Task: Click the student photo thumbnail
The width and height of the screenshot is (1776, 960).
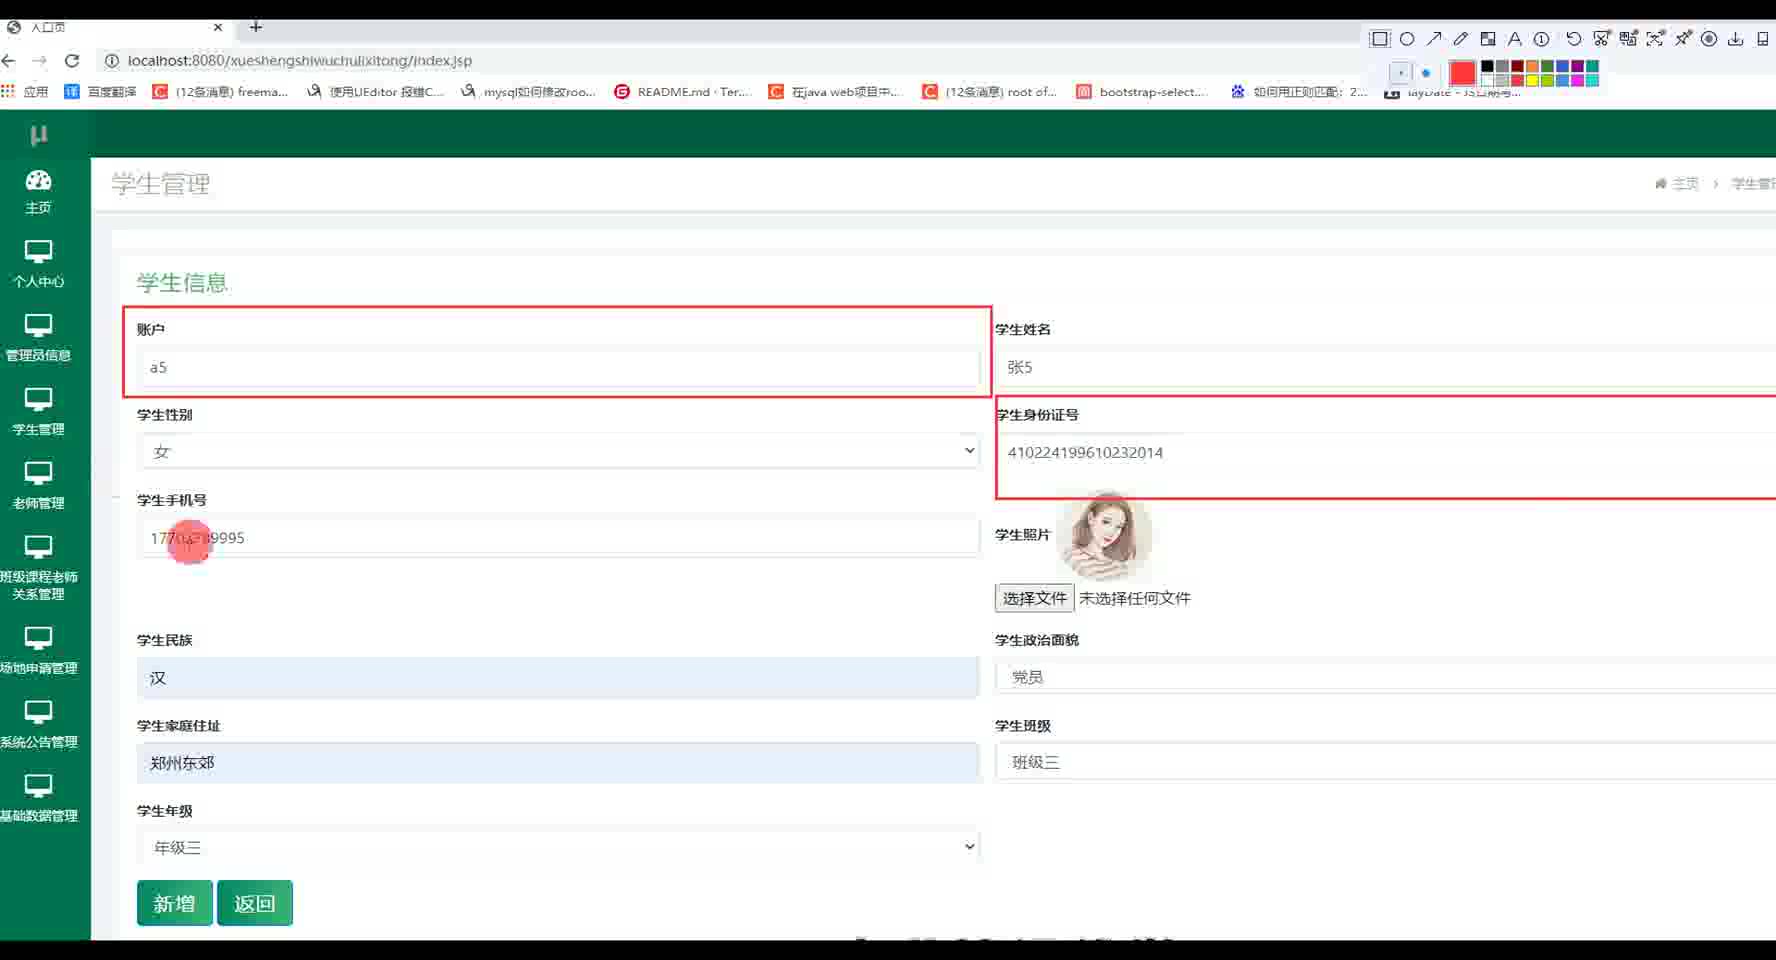Action: coord(1105,536)
